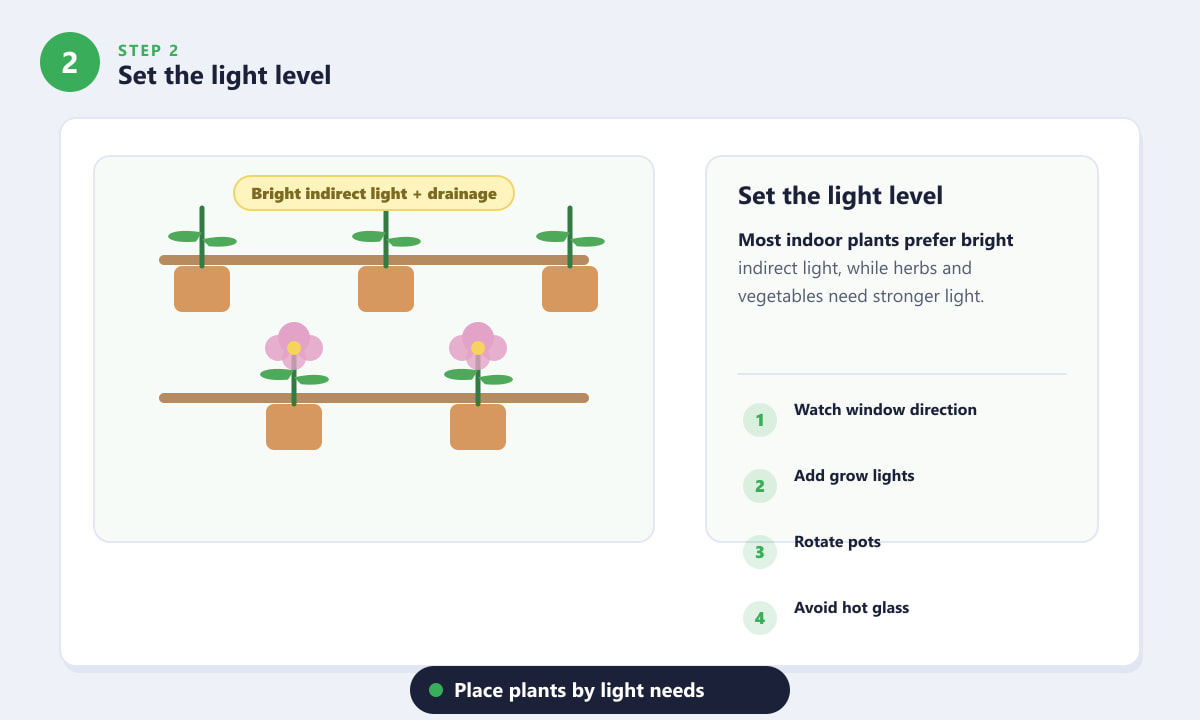Click the leftmost seedling on the top shelf
Viewport: 1200px width, 720px height.
[202, 237]
